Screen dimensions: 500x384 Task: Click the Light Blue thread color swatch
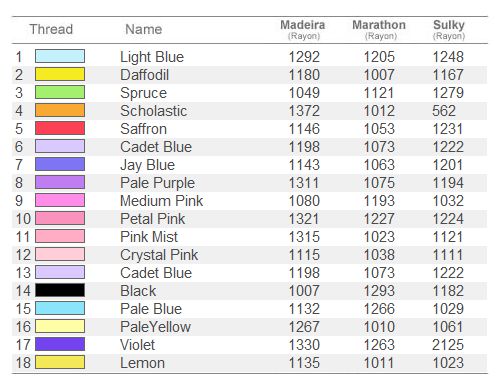(x=60, y=56)
